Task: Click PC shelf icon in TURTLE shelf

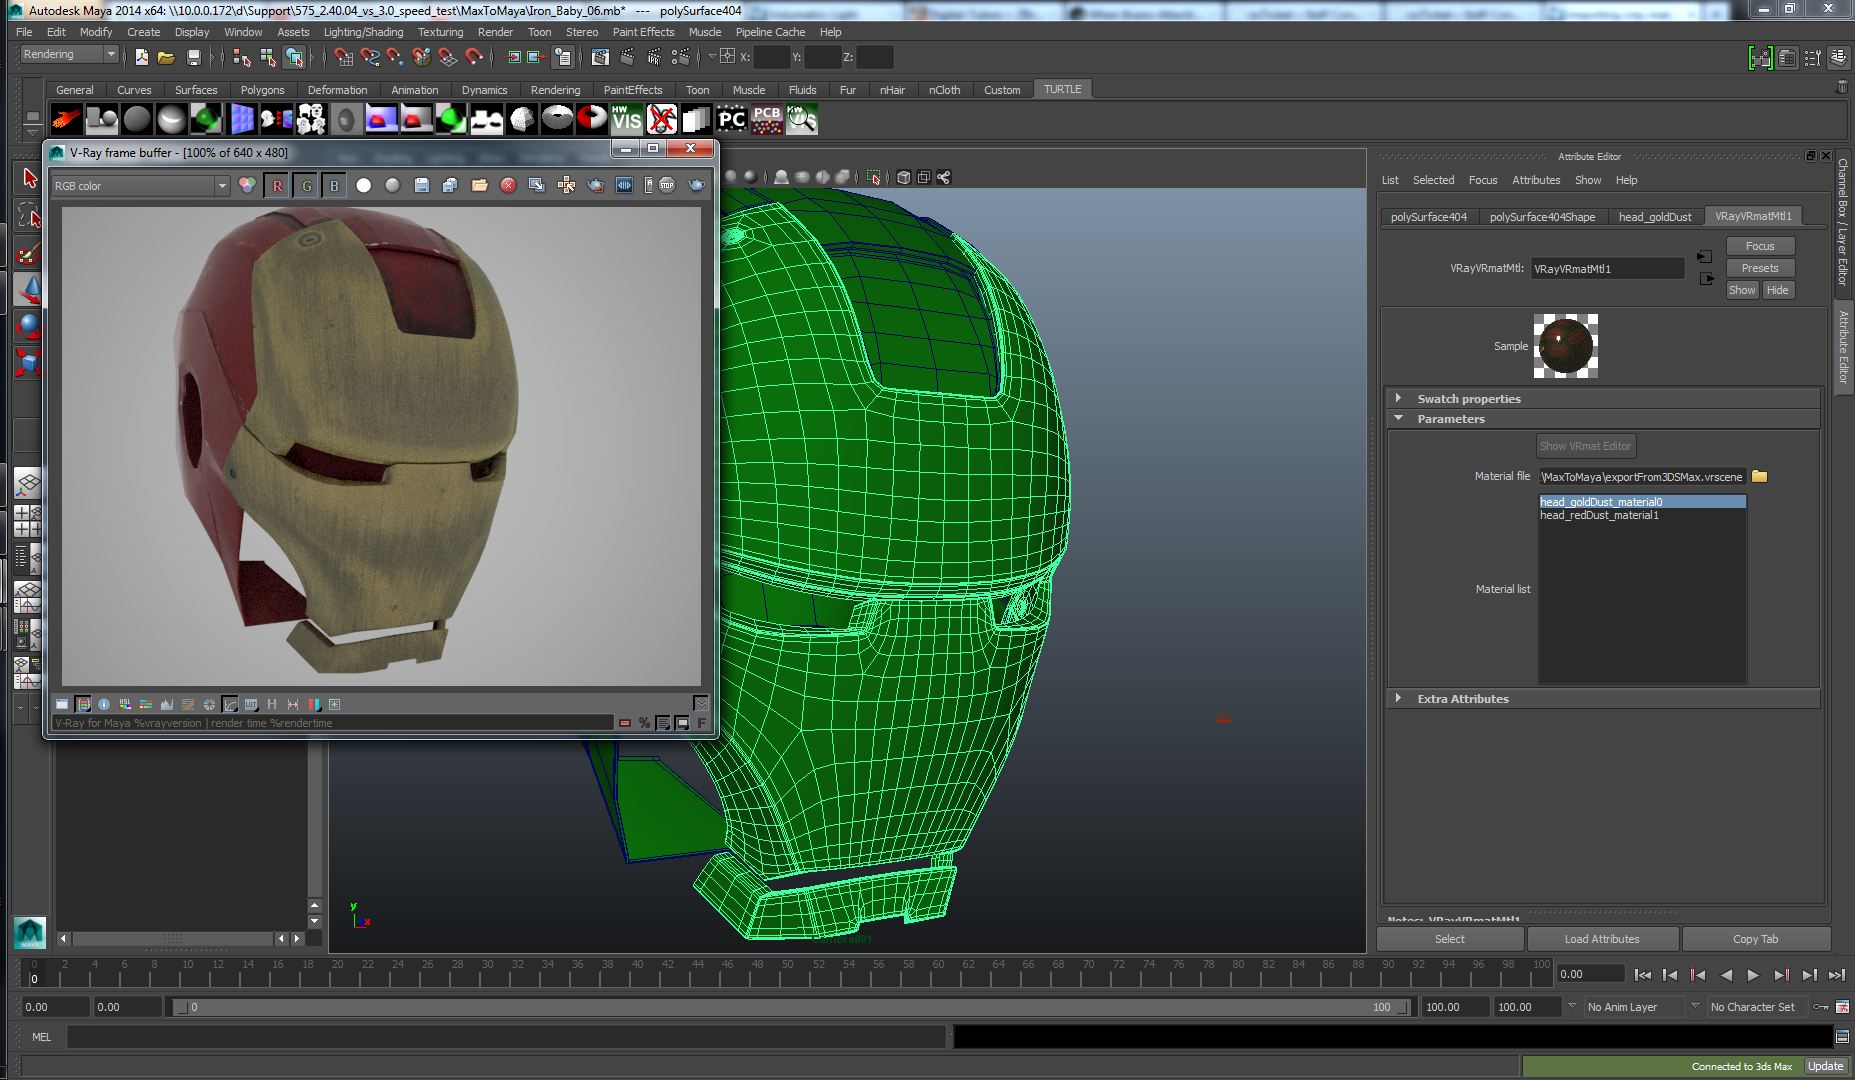Action: pyautogui.click(x=732, y=120)
